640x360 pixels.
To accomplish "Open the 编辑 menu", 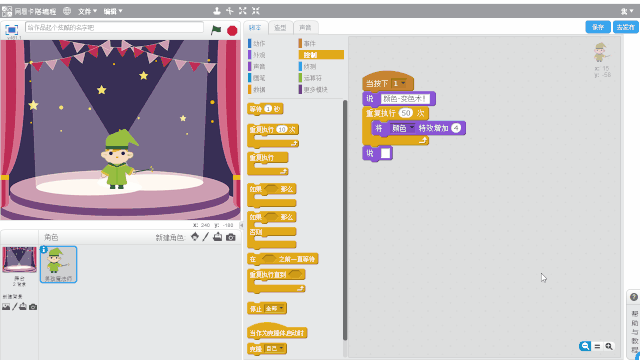I will click(x=113, y=11).
